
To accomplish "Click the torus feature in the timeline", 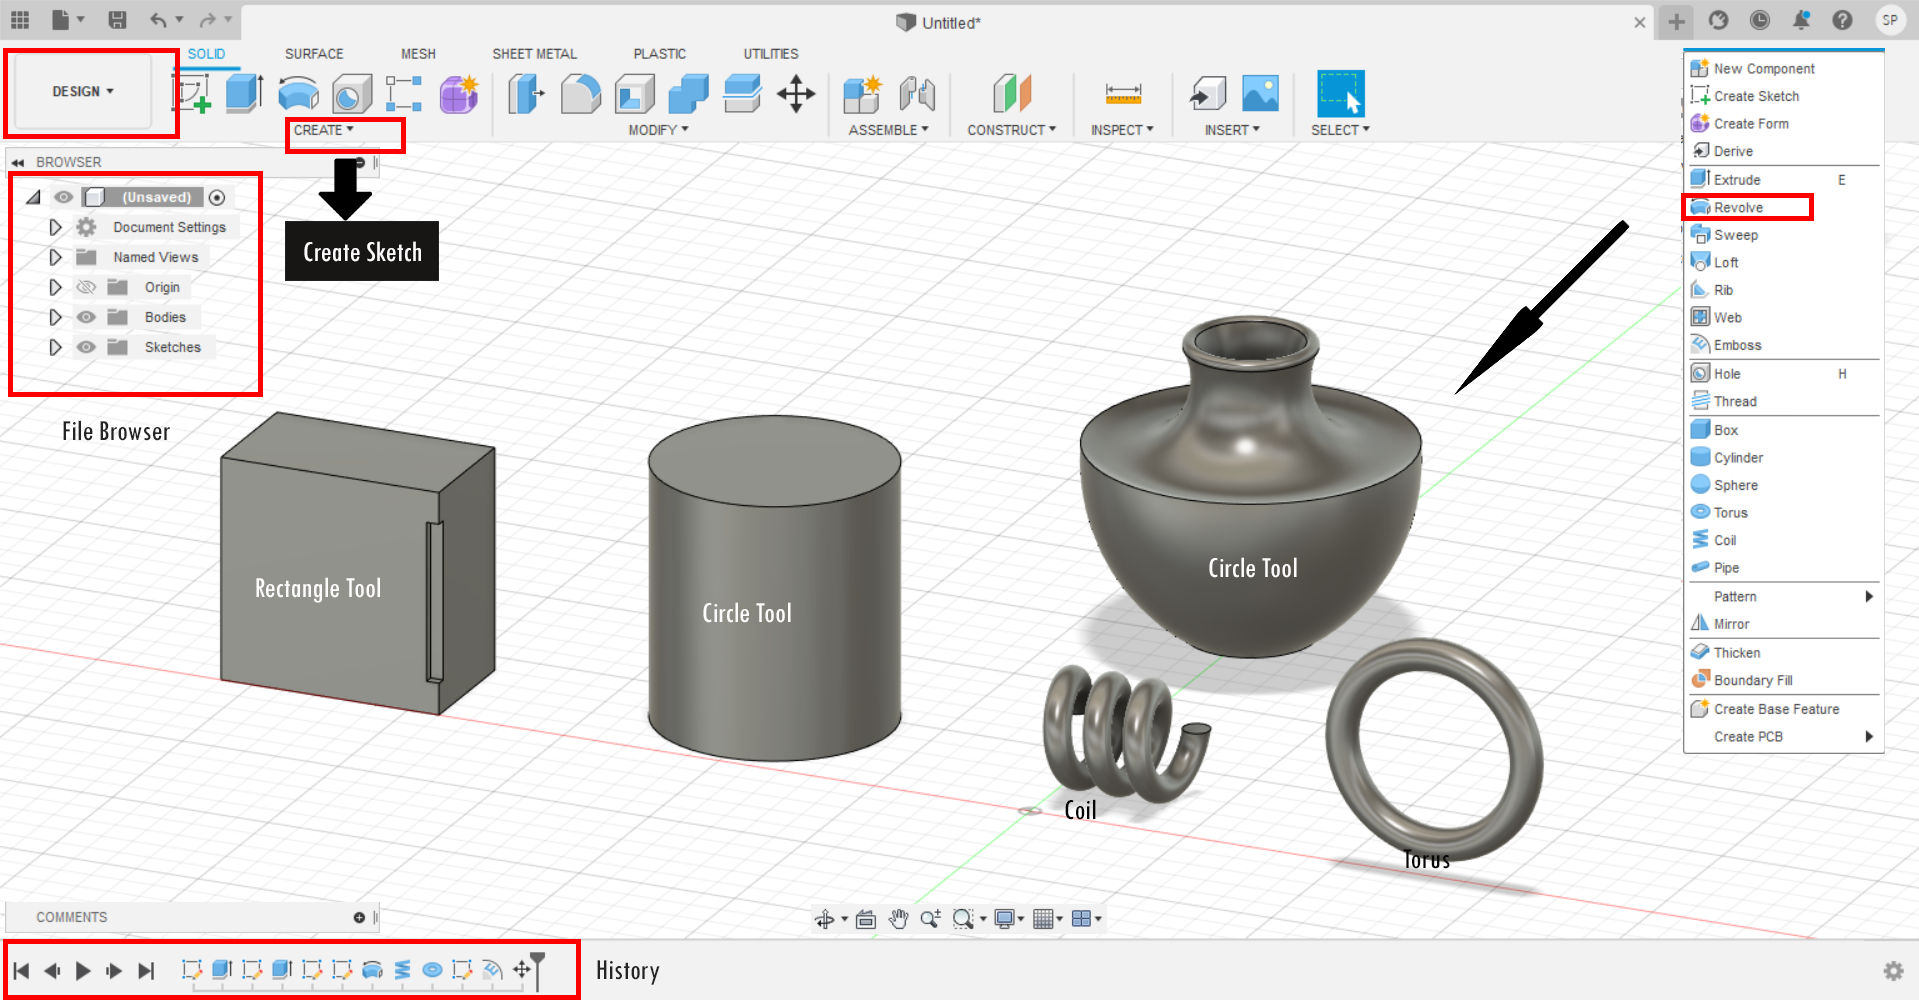I will [432, 969].
